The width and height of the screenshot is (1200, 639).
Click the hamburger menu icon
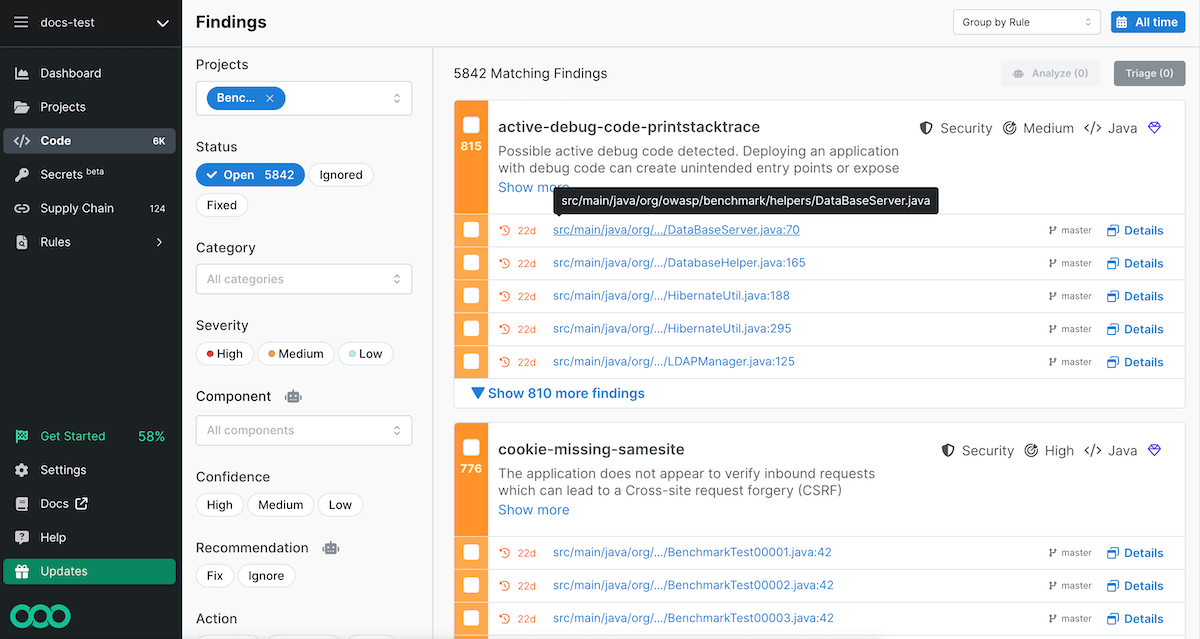tap(21, 22)
